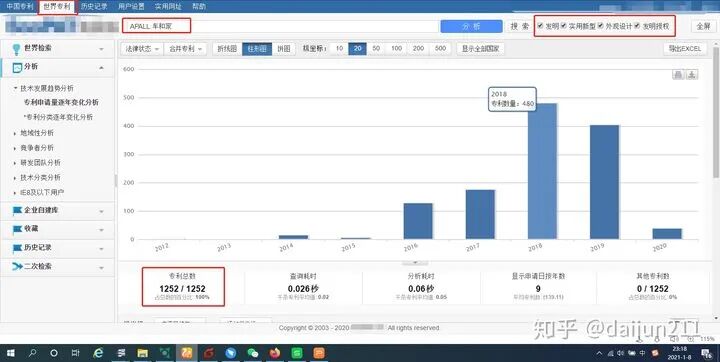Open File Explorer from the taskbar

click(143, 353)
